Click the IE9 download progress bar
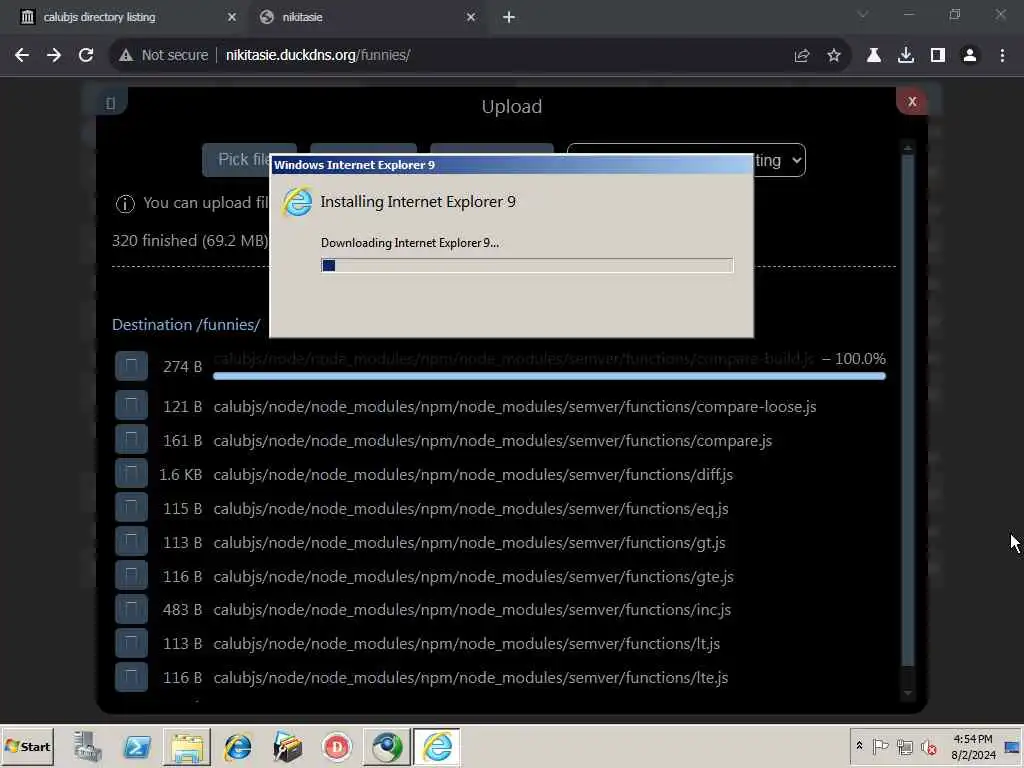Screen dimensions: 1024x768 click(527, 265)
